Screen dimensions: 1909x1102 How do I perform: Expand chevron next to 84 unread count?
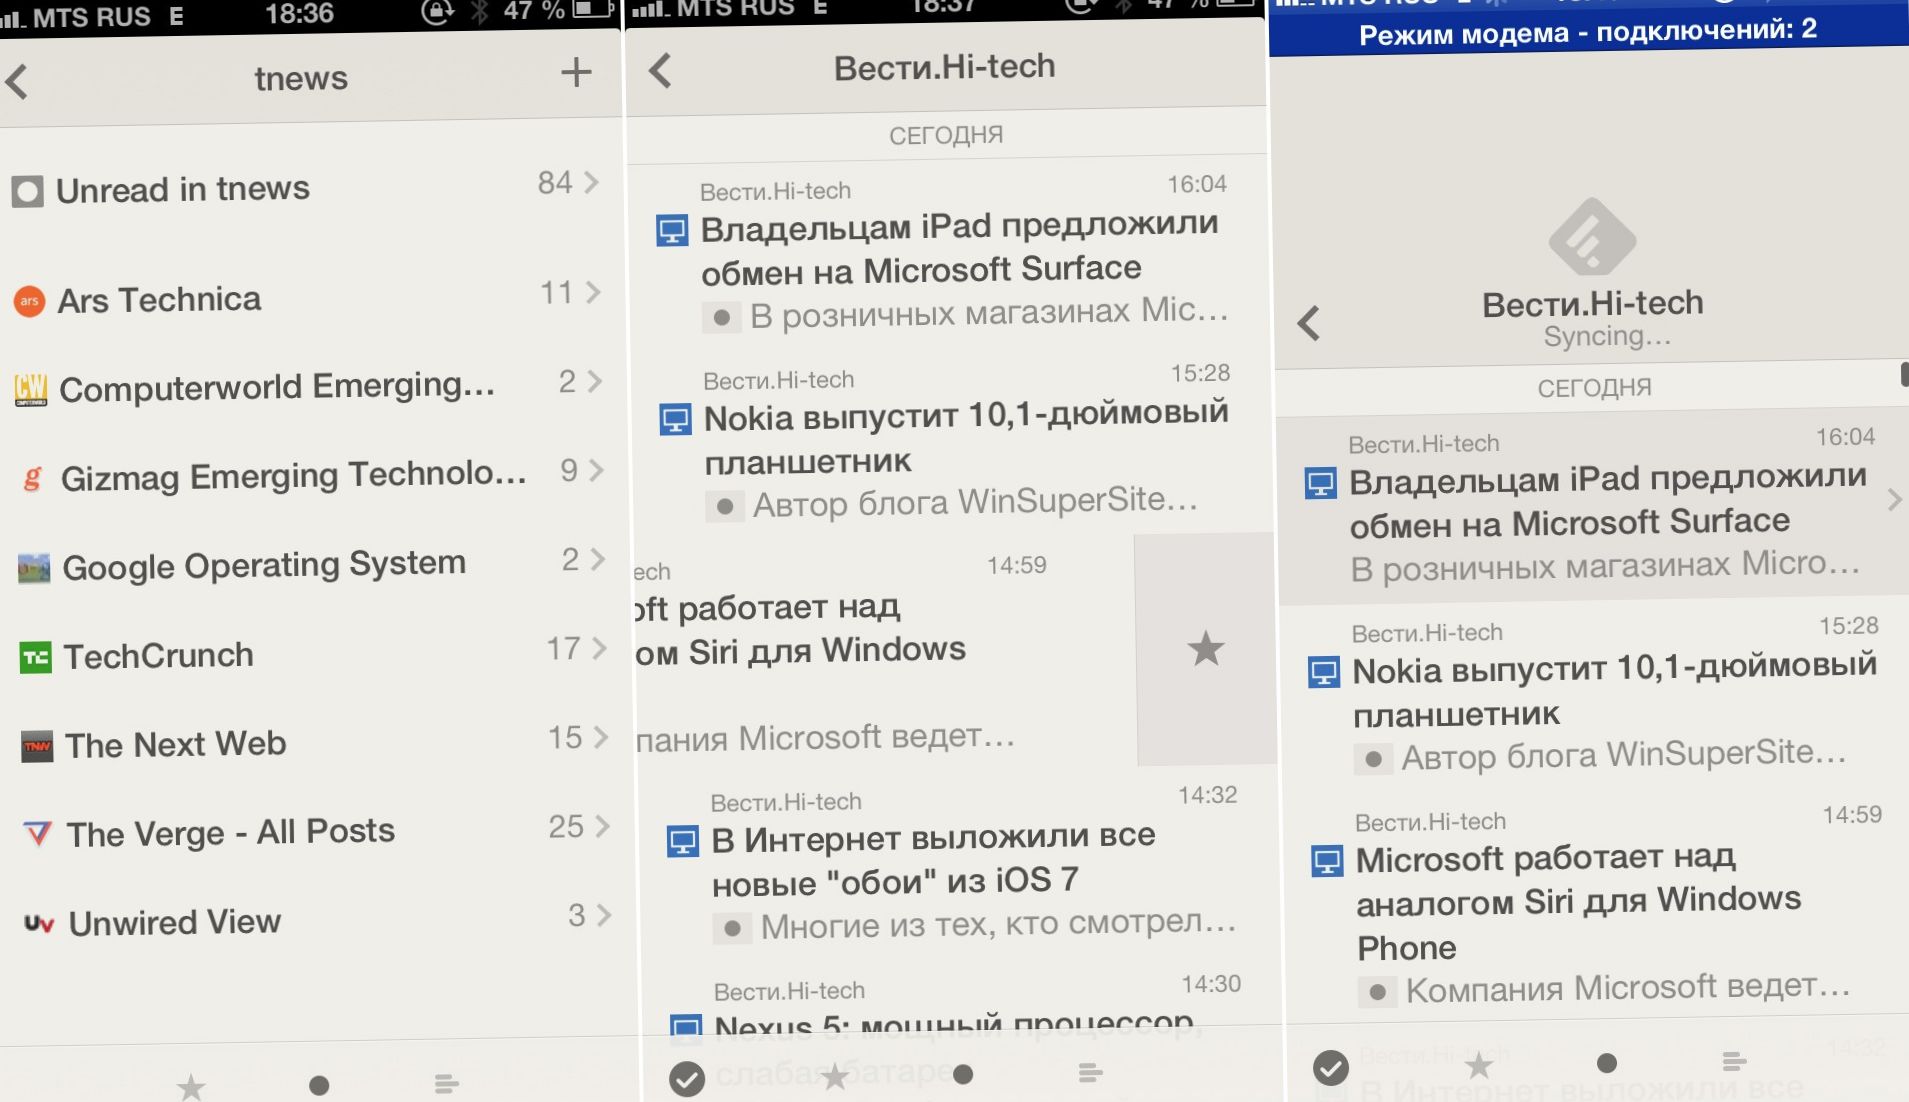click(x=592, y=182)
